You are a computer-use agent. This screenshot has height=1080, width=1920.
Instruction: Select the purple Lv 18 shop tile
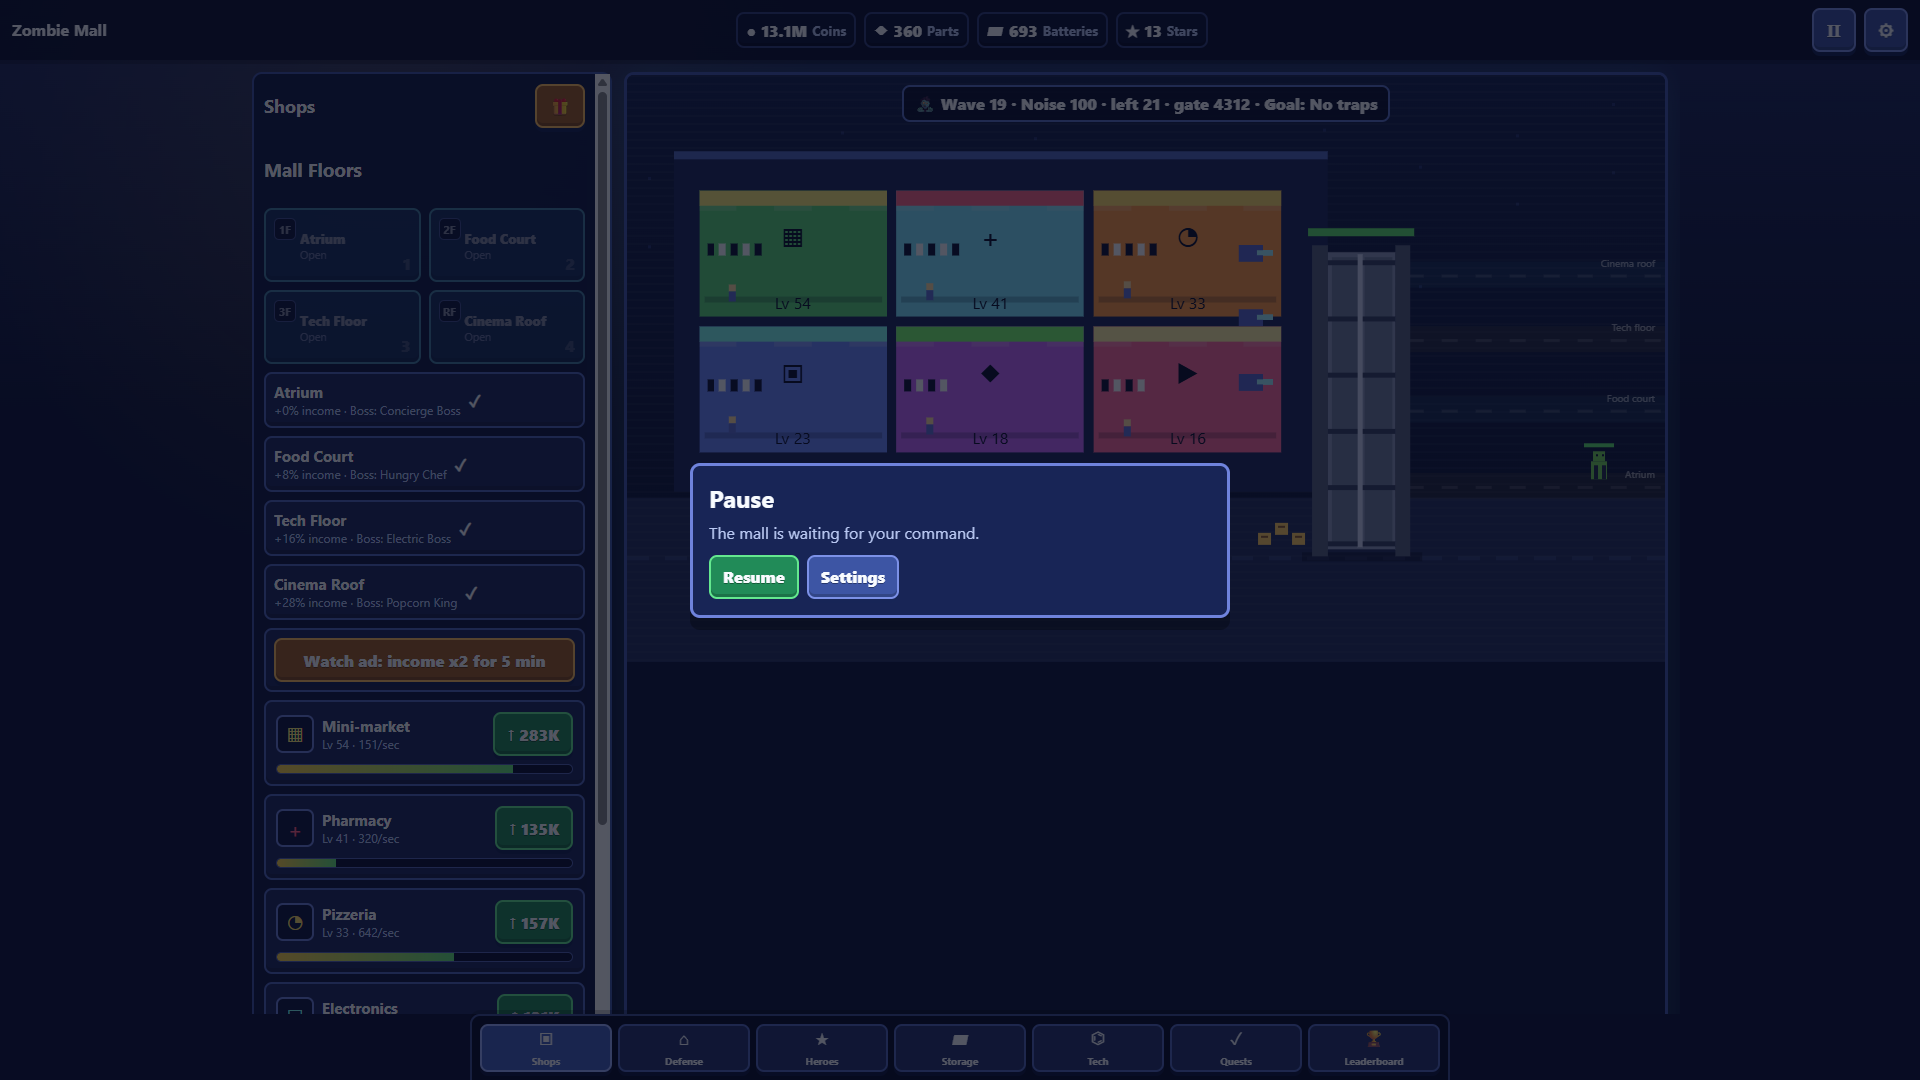click(990, 389)
